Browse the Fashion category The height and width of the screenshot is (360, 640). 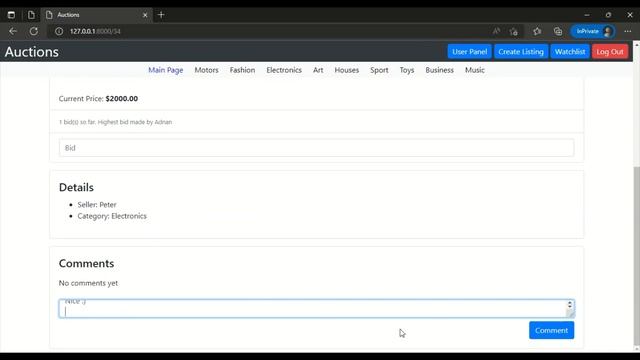(x=242, y=70)
